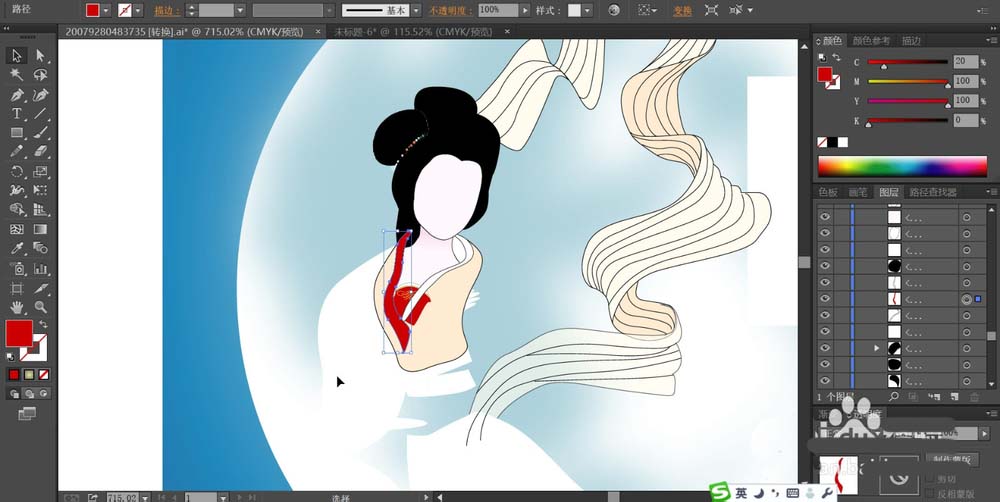This screenshot has width=1000, height=502.
Task: Select the Line Segment tool
Action: 40,114
